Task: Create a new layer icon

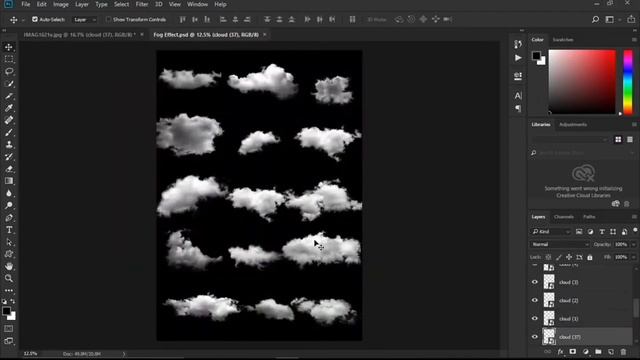Action: coord(611,352)
